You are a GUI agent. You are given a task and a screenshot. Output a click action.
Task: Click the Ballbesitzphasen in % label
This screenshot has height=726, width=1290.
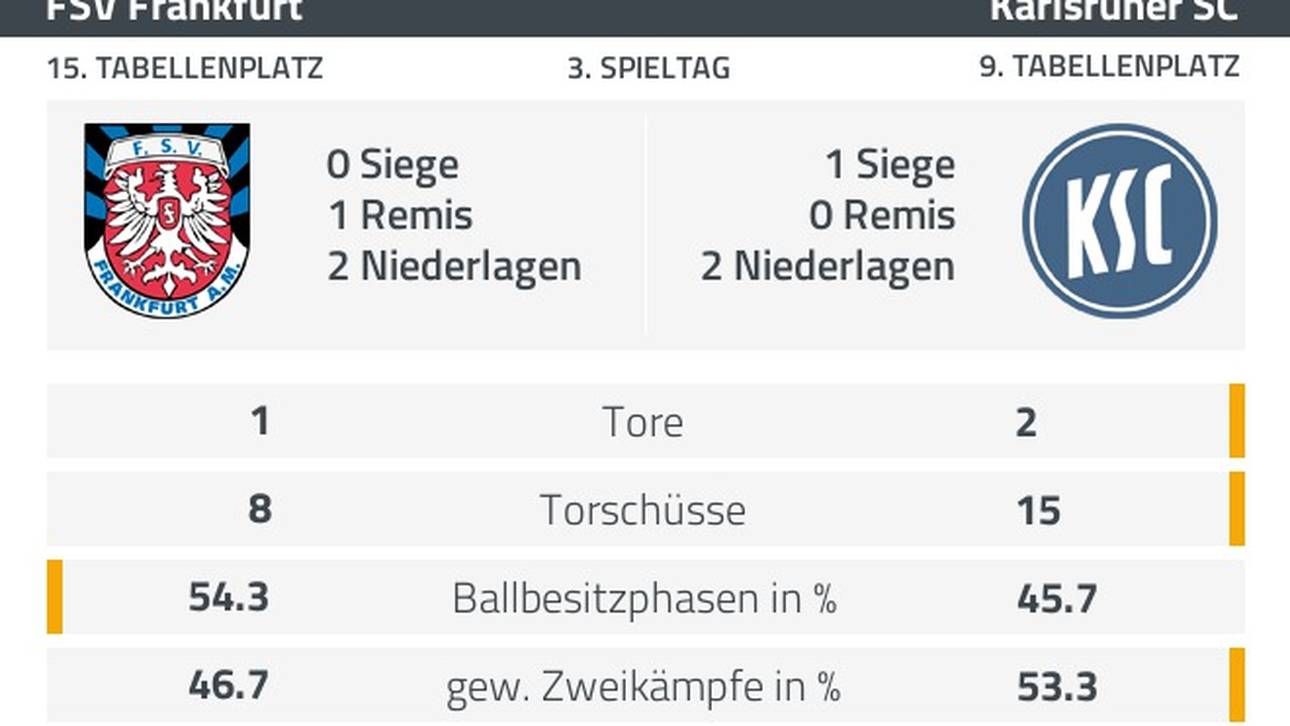(644, 598)
